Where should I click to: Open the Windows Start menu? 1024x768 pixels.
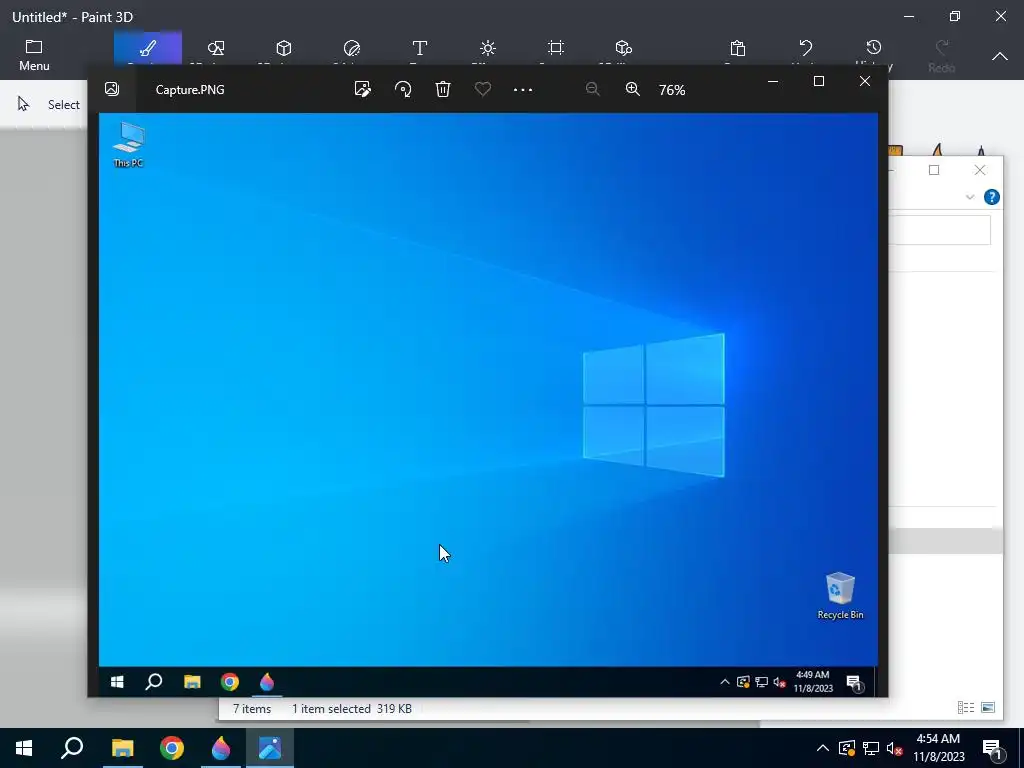click(24, 748)
